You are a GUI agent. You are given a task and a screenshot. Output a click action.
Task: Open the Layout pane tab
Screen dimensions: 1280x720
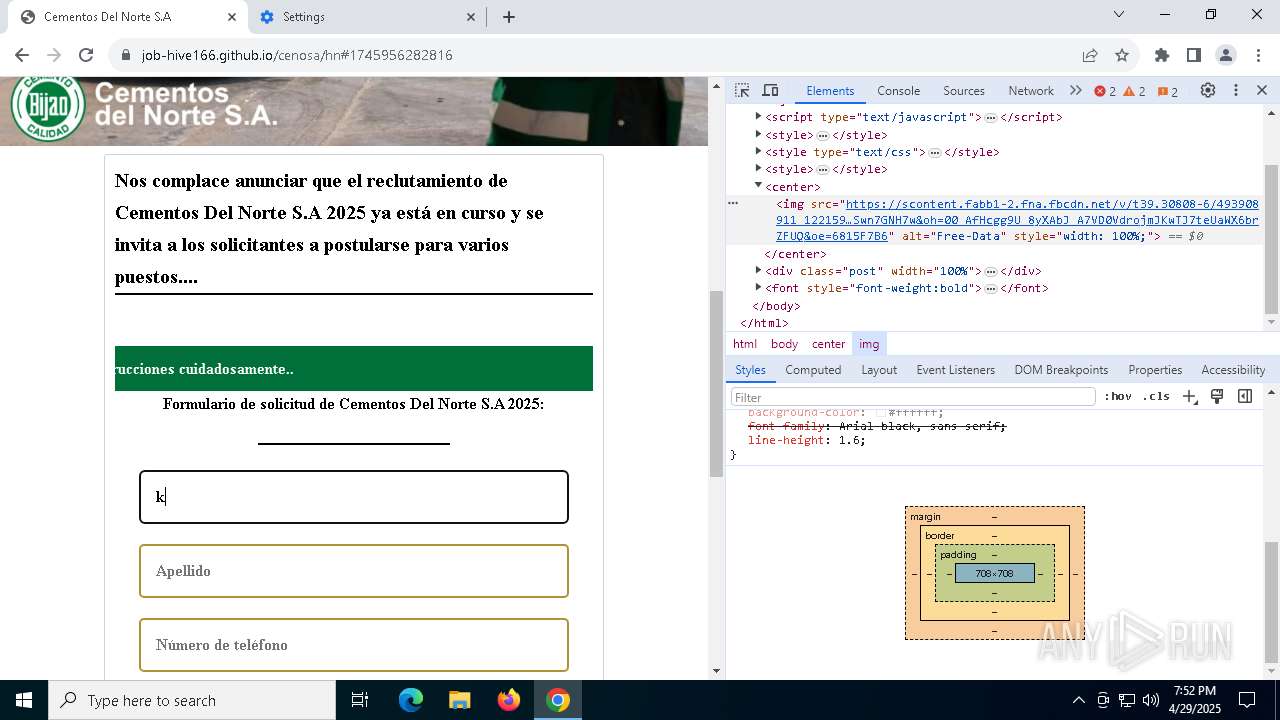[x=879, y=369]
